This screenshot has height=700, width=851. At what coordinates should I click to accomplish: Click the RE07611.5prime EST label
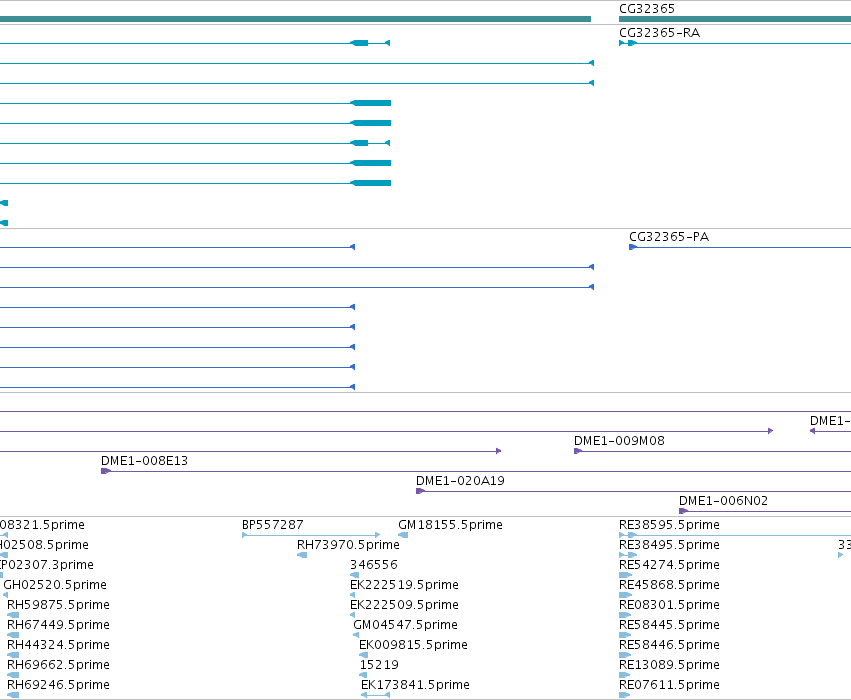point(669,685)
